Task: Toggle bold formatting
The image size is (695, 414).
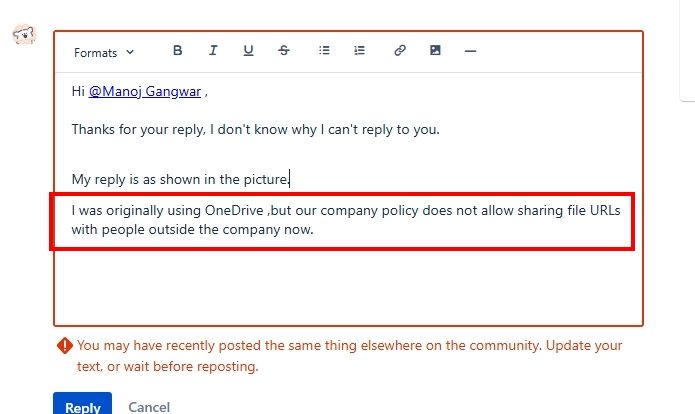Action: (177, 51)
